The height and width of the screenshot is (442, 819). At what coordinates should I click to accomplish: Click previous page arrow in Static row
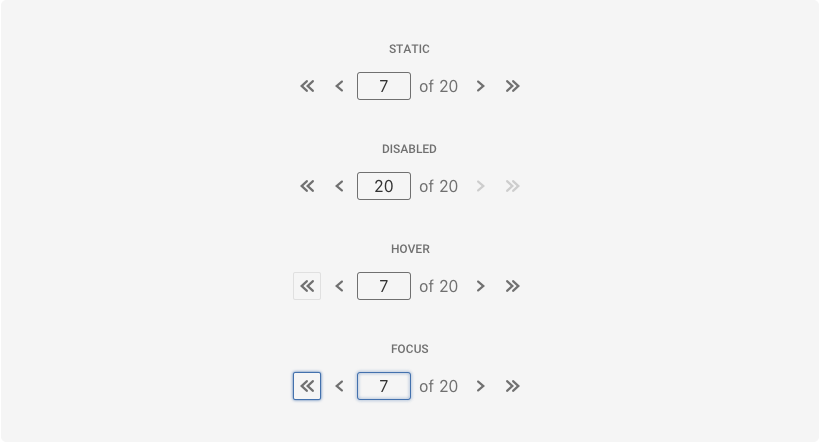click(339, 86)
